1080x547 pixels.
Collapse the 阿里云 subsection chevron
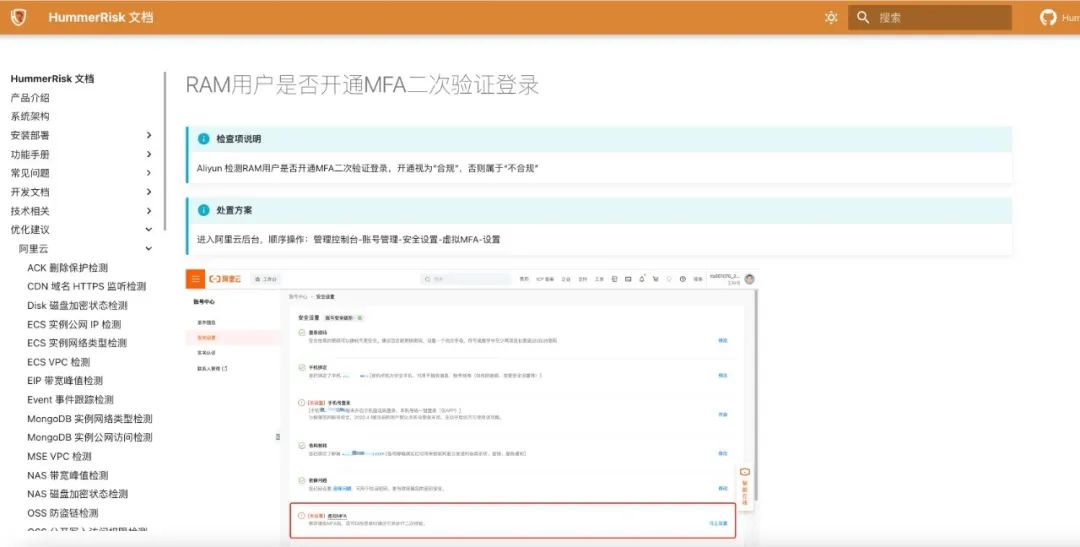pyautogui.click(x=149, y=249)
